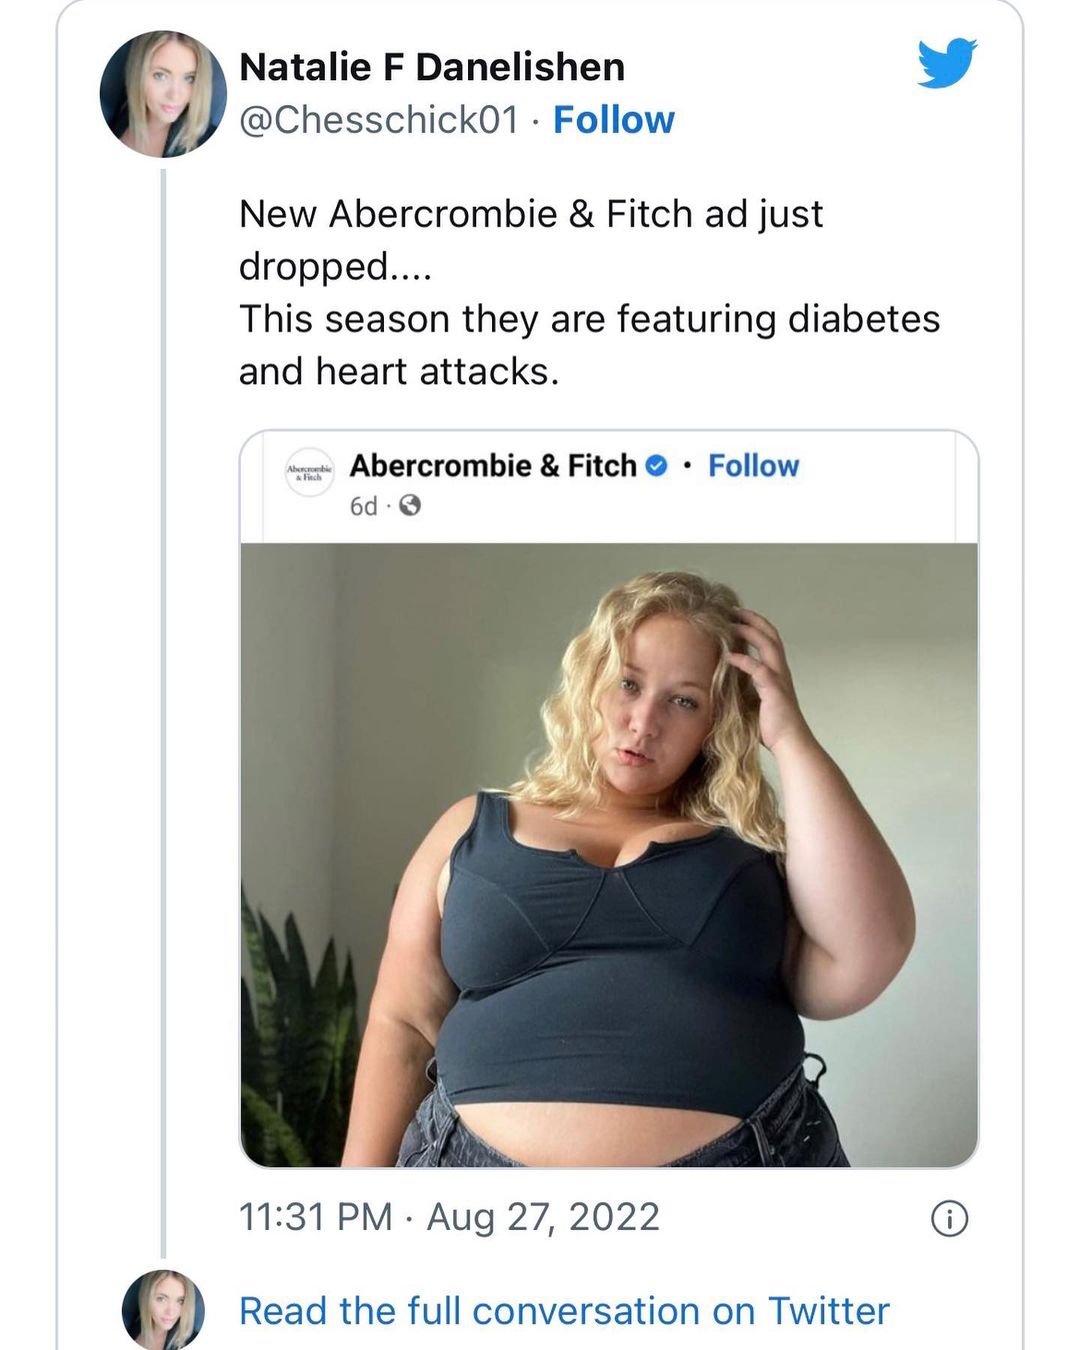Click the small avatar beside Read conversation
1080x1350 pixels.
(x=163, y=1310)
